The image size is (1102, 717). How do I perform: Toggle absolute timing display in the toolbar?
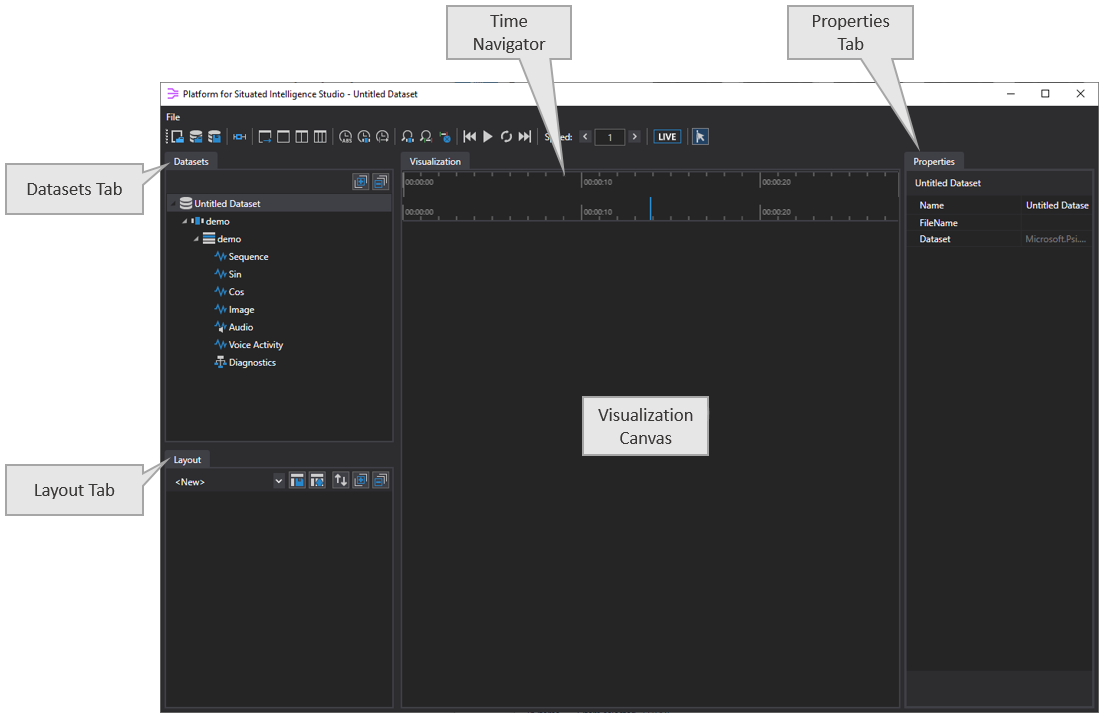(x=345, y=136)
